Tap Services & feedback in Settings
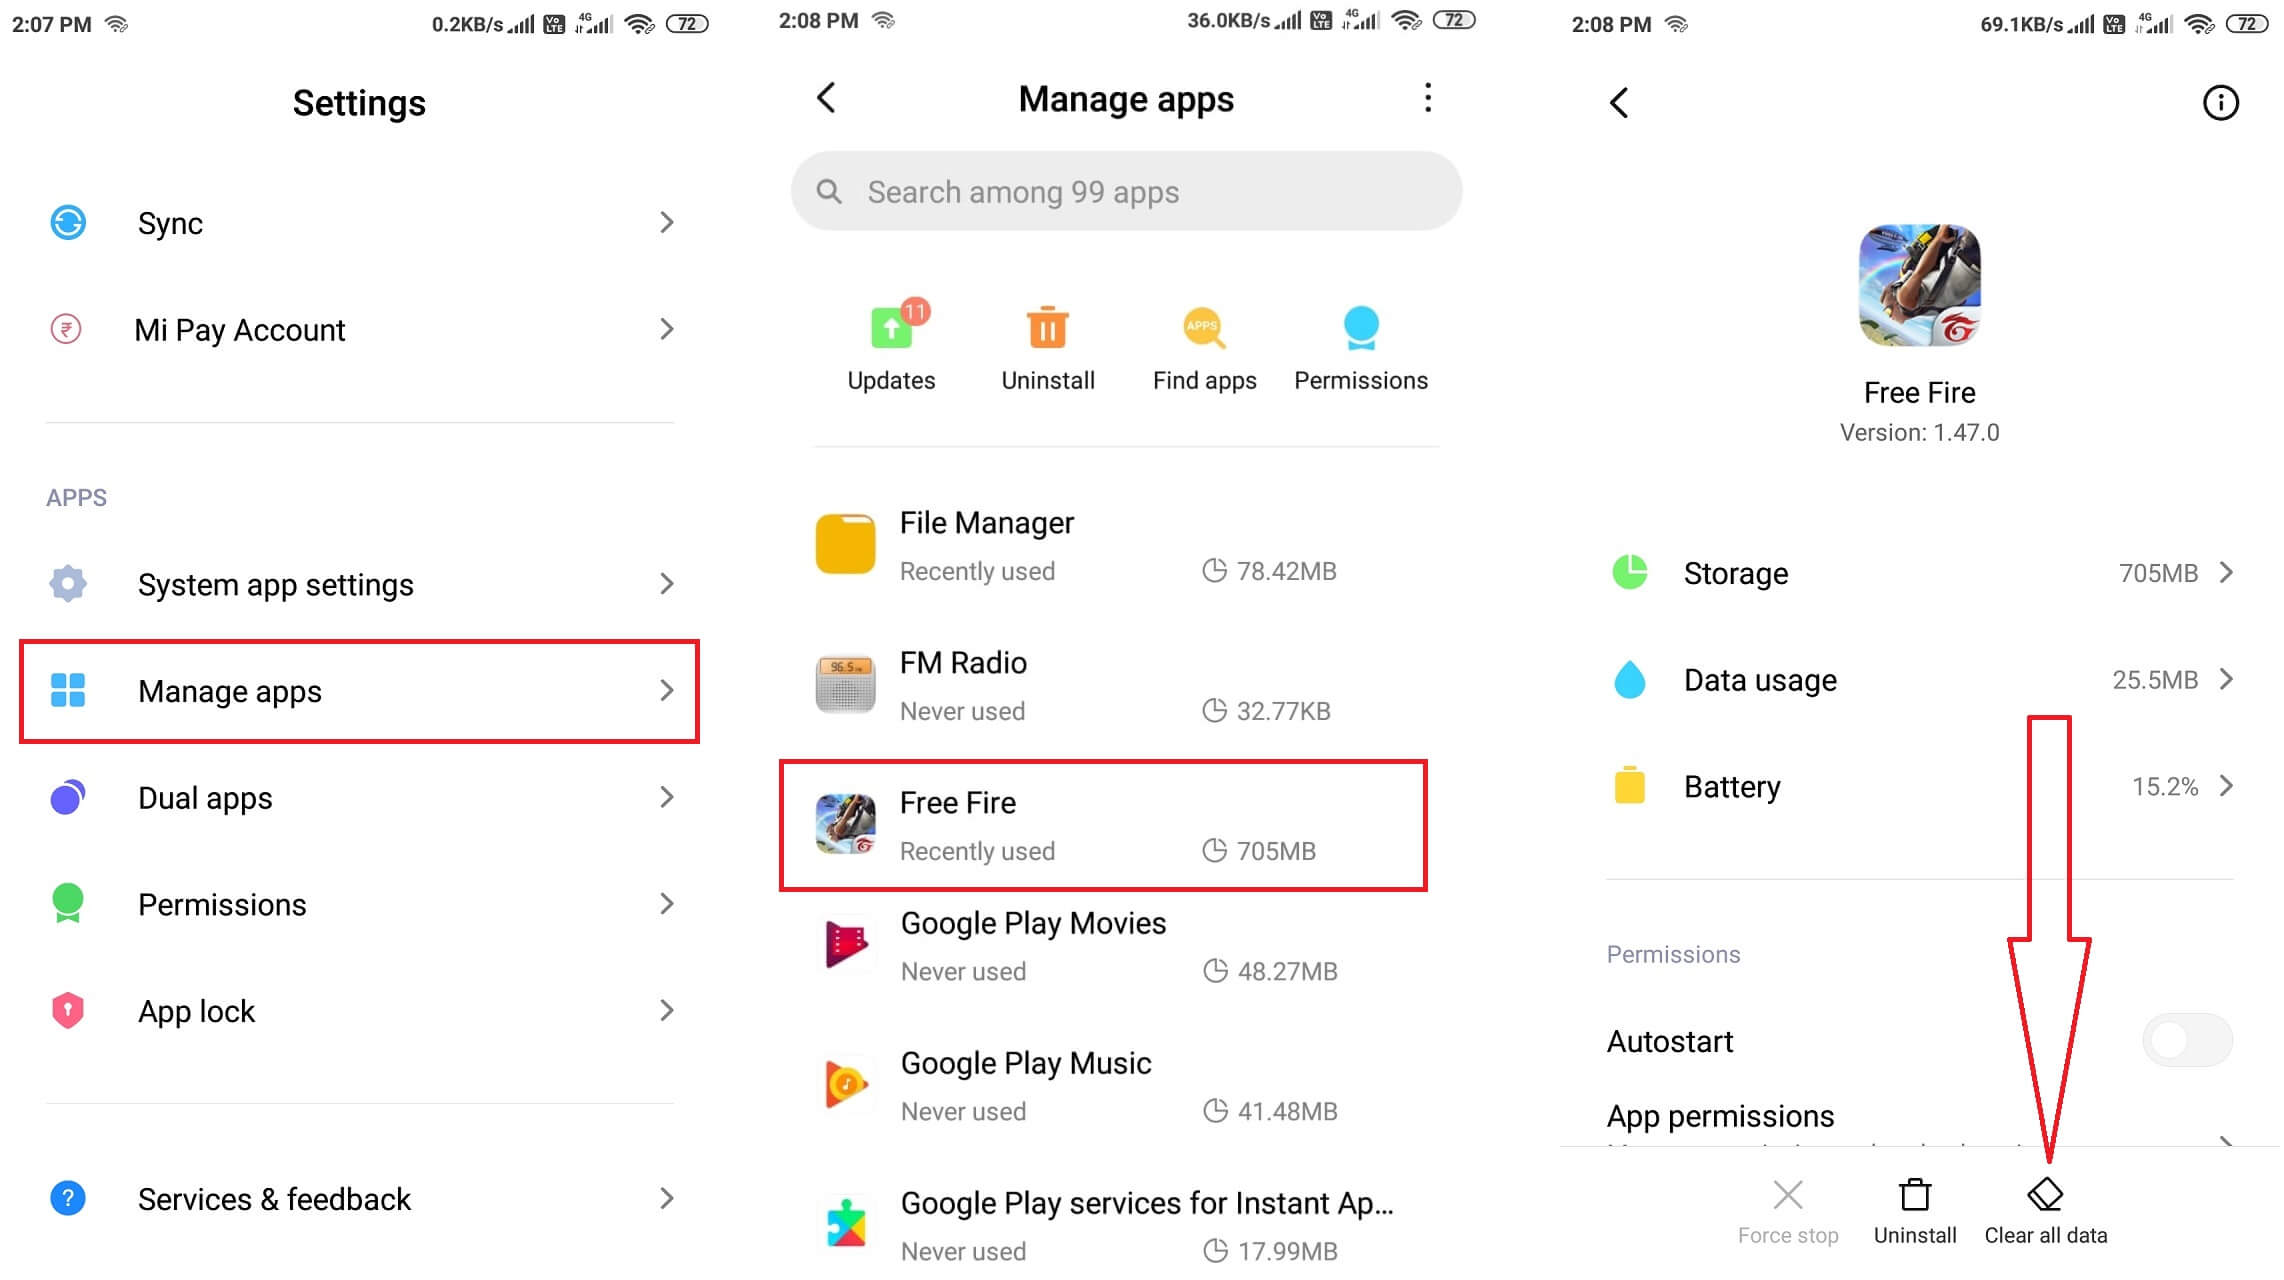Screen dimensions: 2284x1280 click(362, 1198)
